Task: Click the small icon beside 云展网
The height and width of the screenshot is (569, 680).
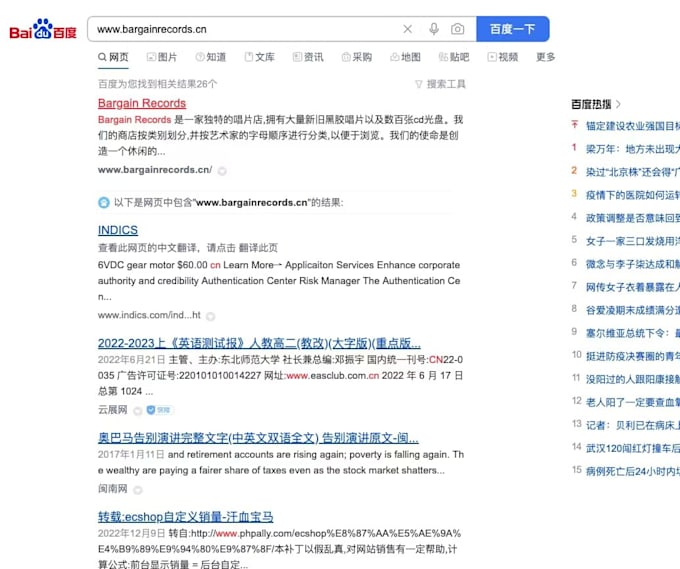Action: tap(137, 411)
